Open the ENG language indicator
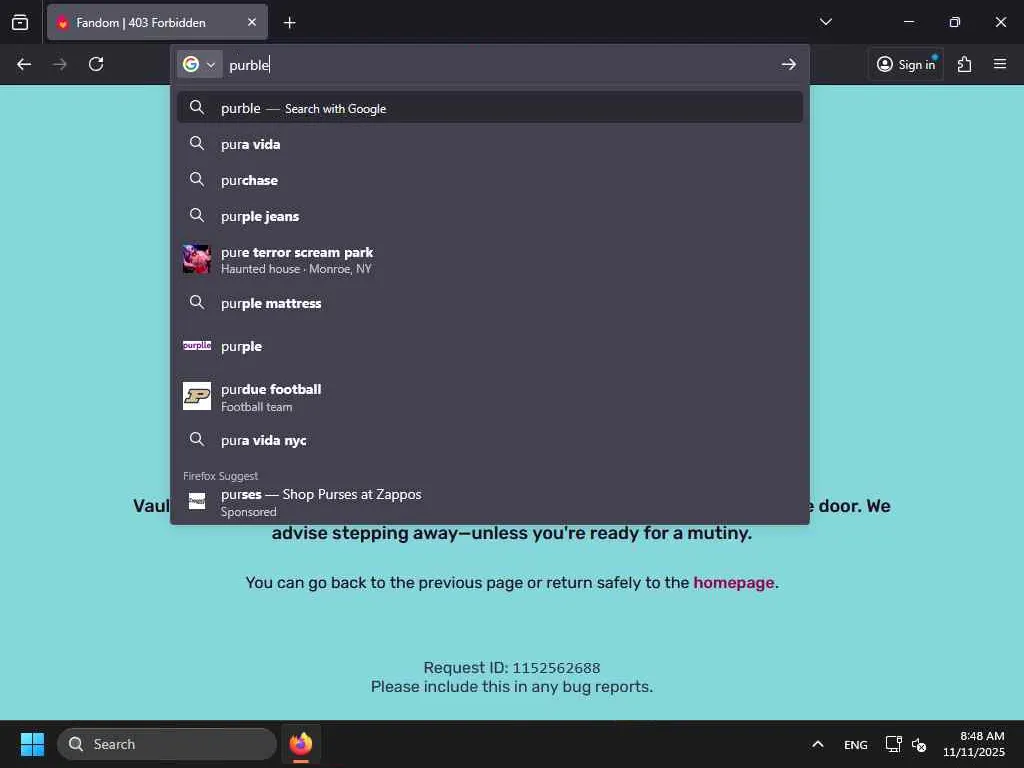This screenshot has width=1024, height=768. click(x=856, y=744)
